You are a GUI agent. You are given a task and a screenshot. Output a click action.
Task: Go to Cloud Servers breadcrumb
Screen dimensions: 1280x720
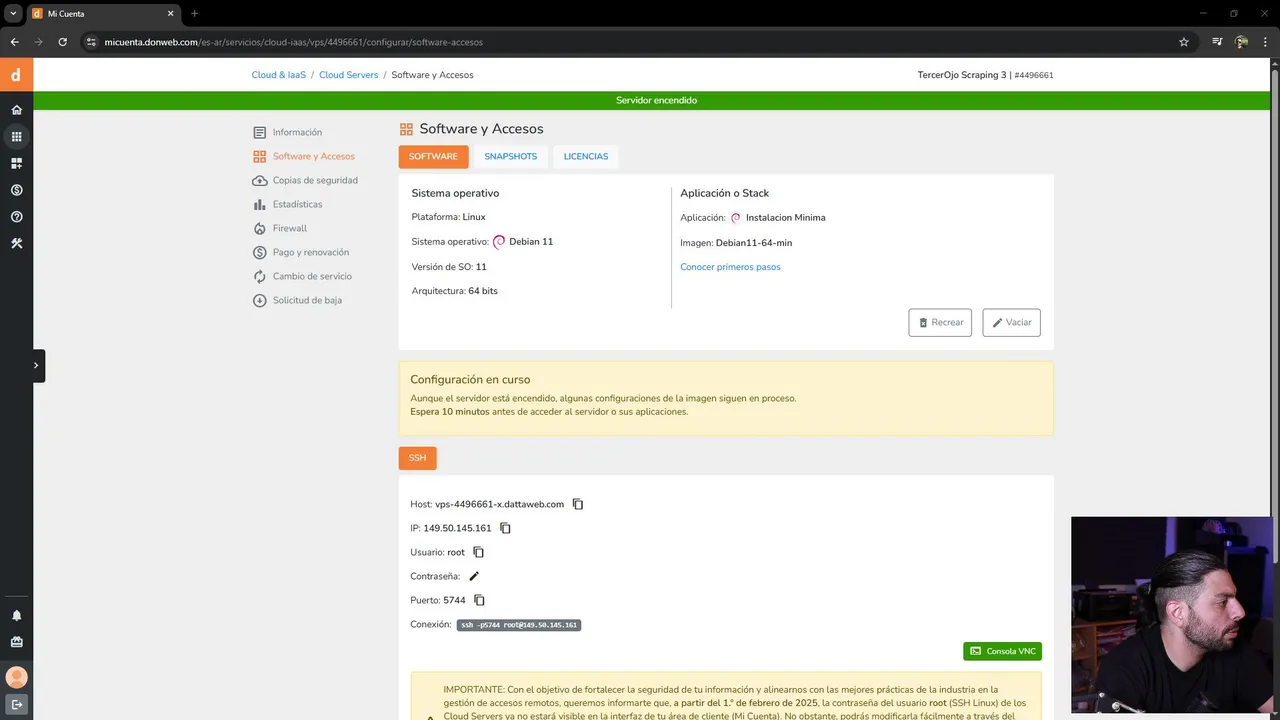click(x=349, y=75)
